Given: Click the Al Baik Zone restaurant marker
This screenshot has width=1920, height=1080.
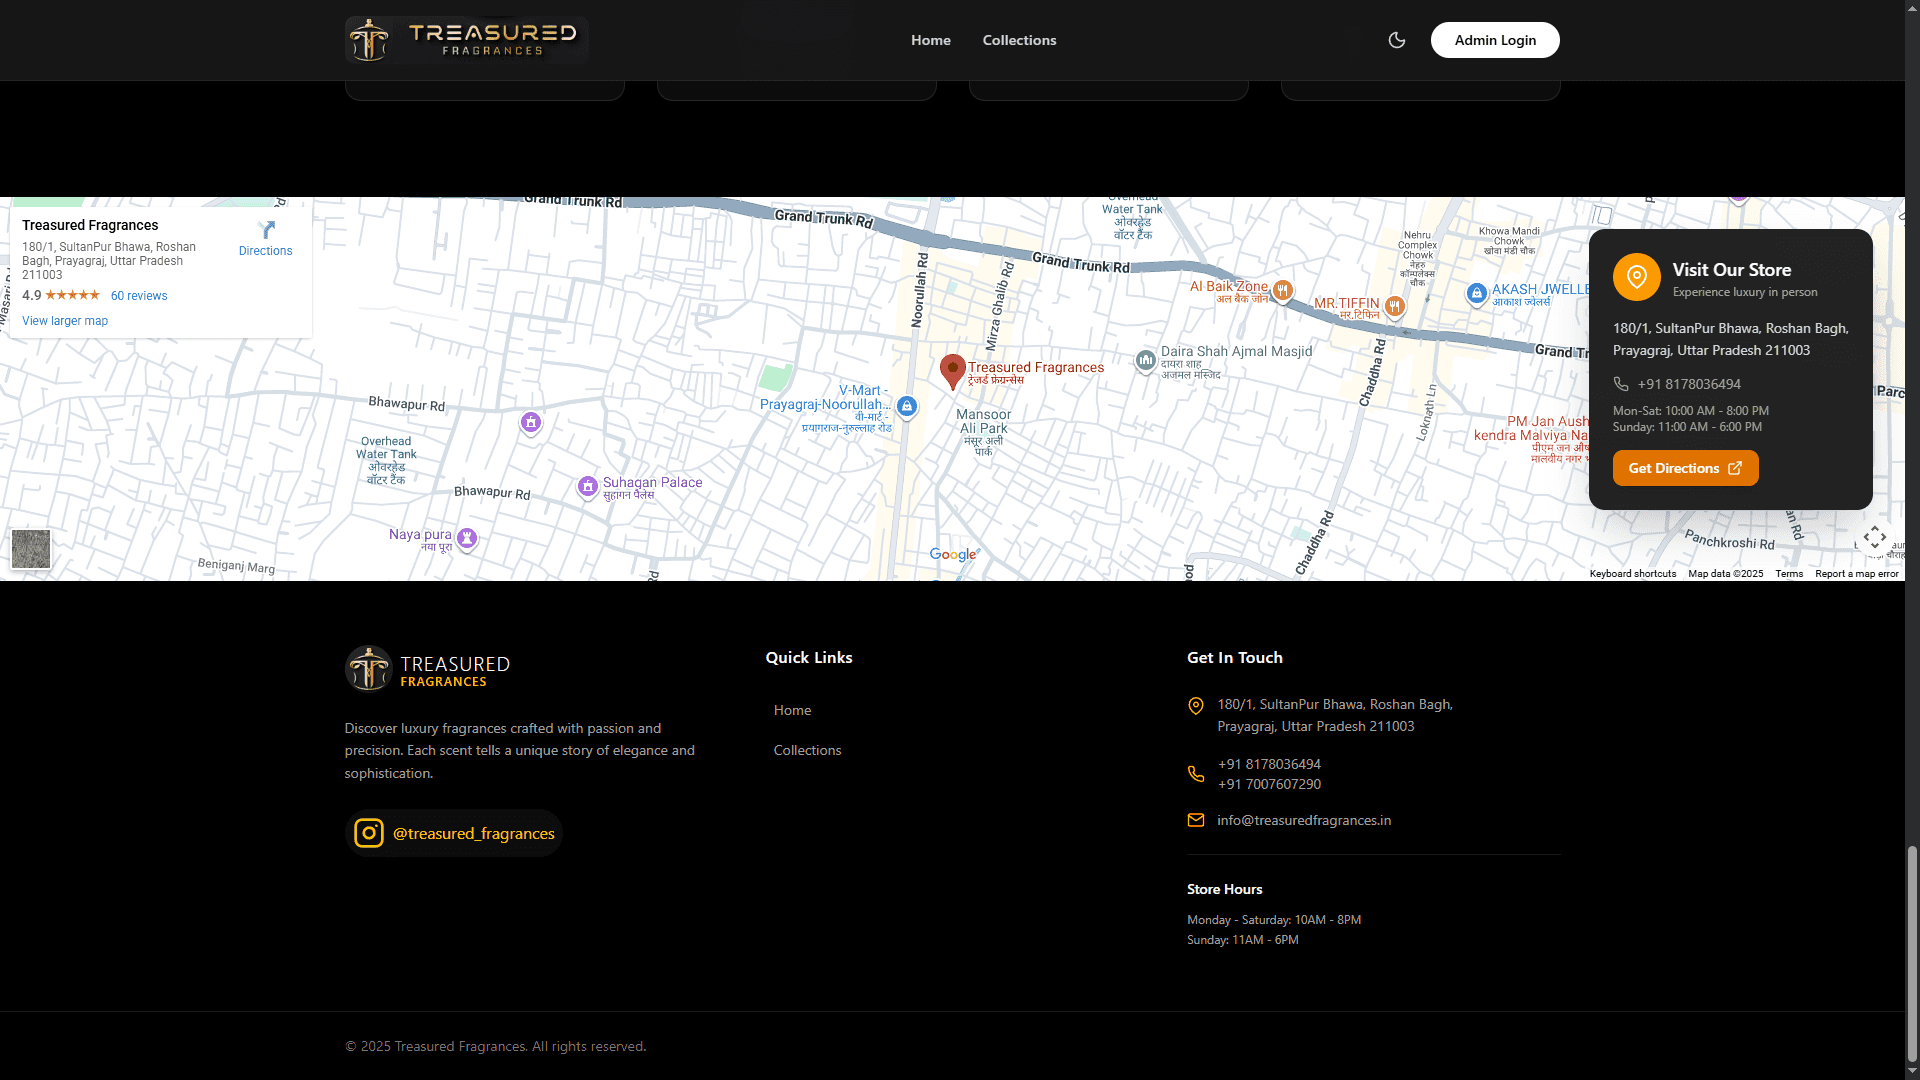Looking at the screenshot, I should [1282, 290].
